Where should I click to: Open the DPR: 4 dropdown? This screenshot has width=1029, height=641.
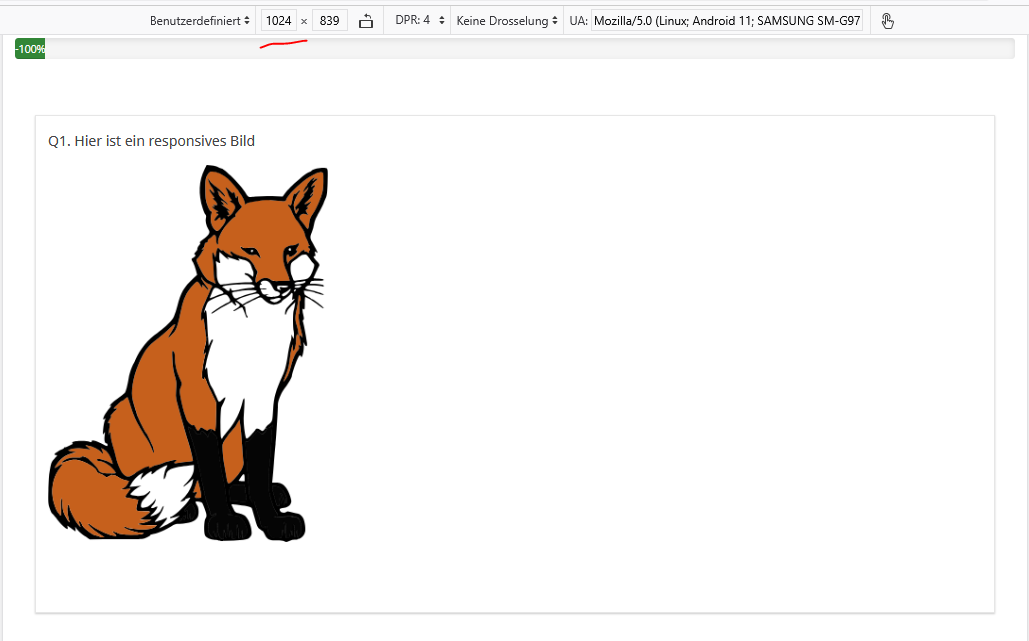tap(420, 21)
